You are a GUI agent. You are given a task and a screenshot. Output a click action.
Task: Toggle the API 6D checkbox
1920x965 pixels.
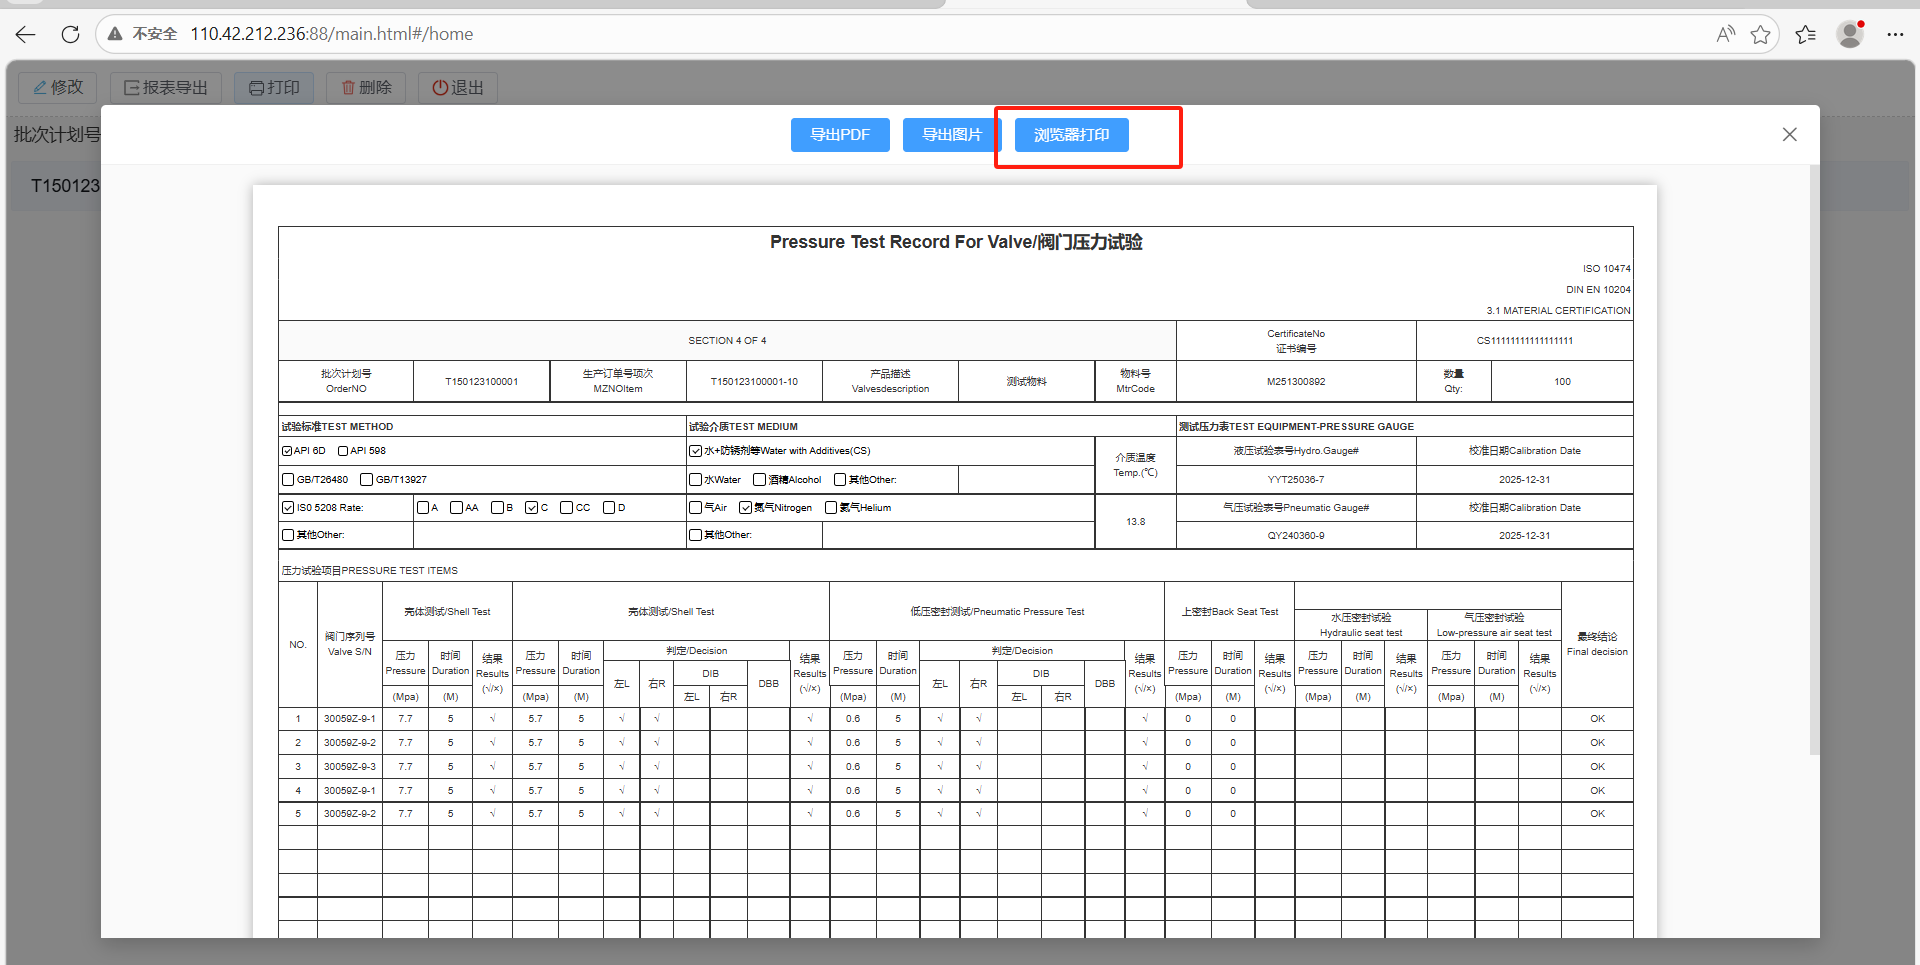pyautogui.click(x=287, y=451)
